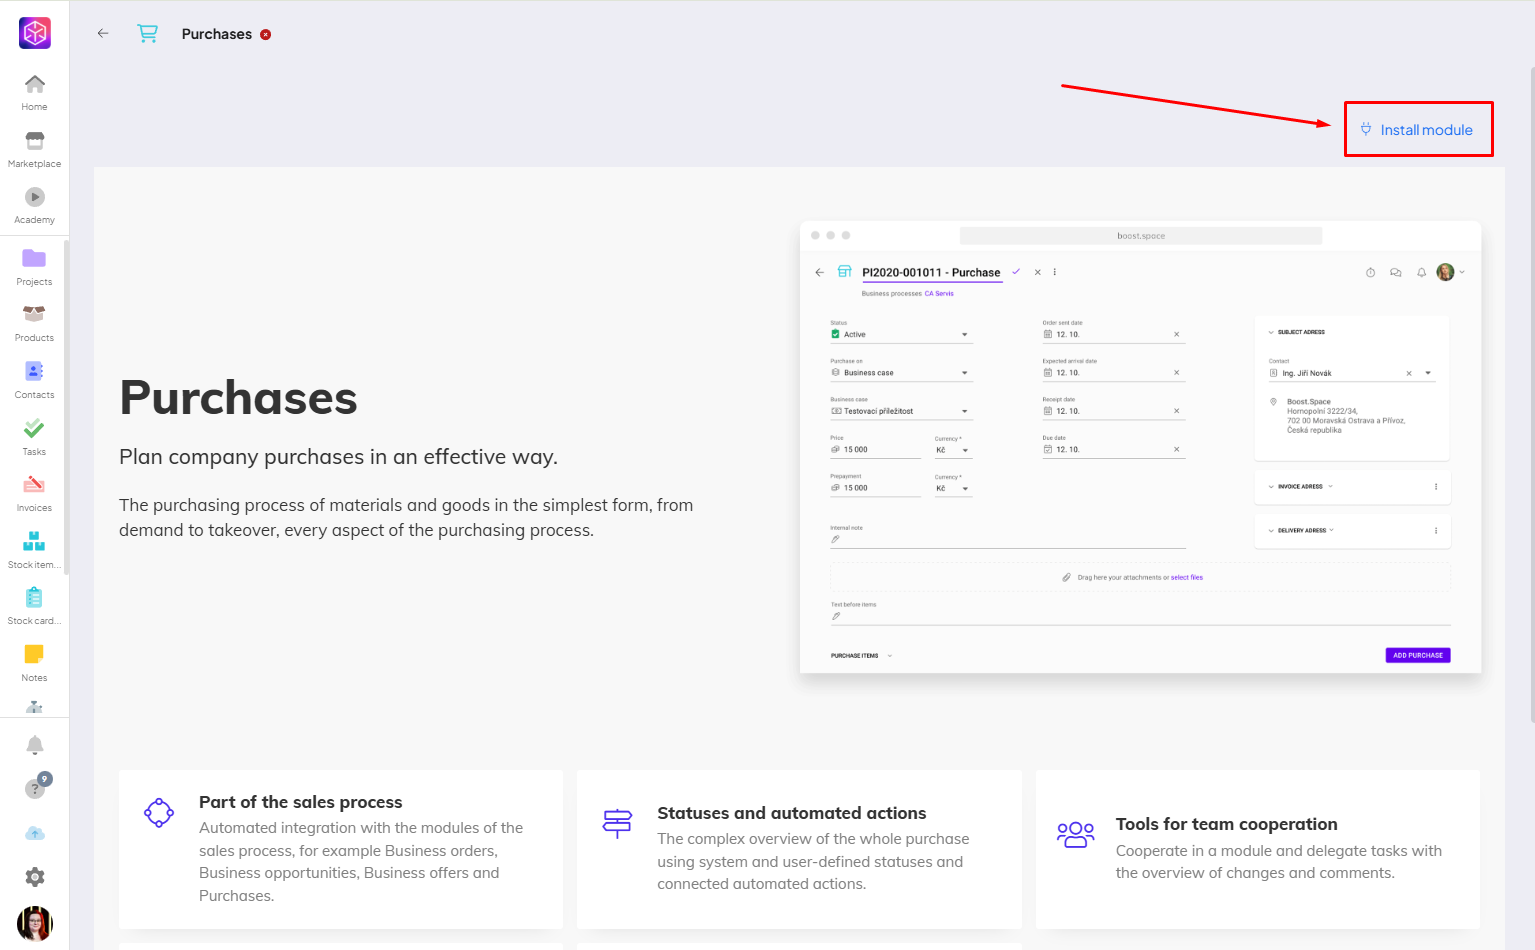Open the Stock items module

(x=34, y=549)
